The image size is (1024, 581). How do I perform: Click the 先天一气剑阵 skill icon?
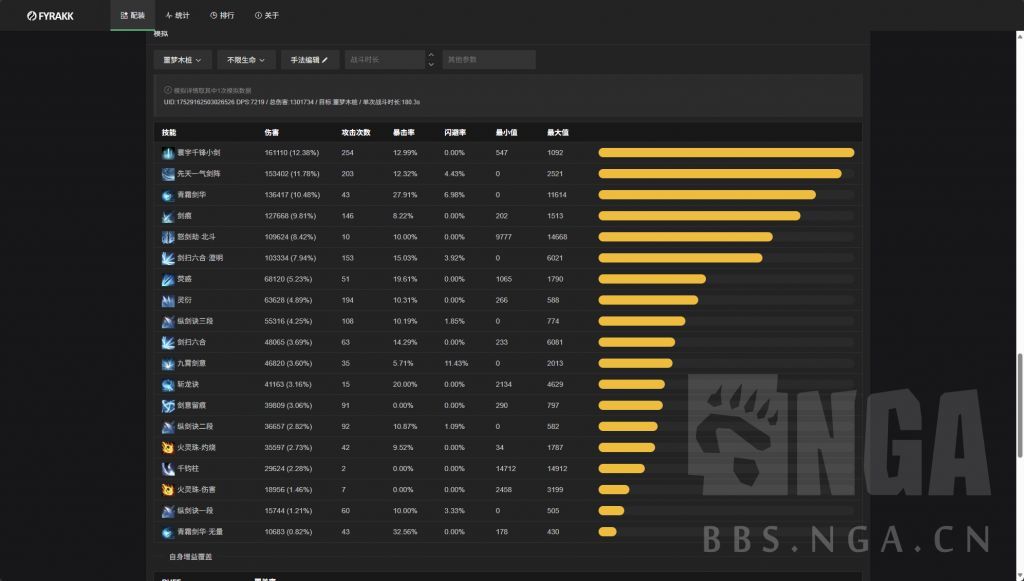168,174
